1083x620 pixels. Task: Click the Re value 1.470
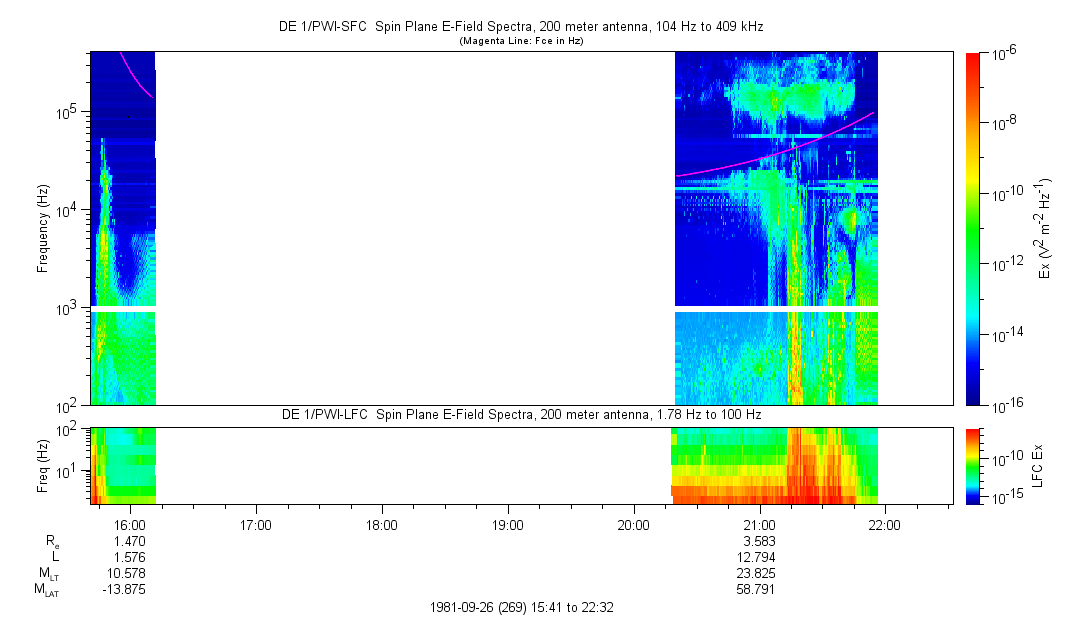130,541
